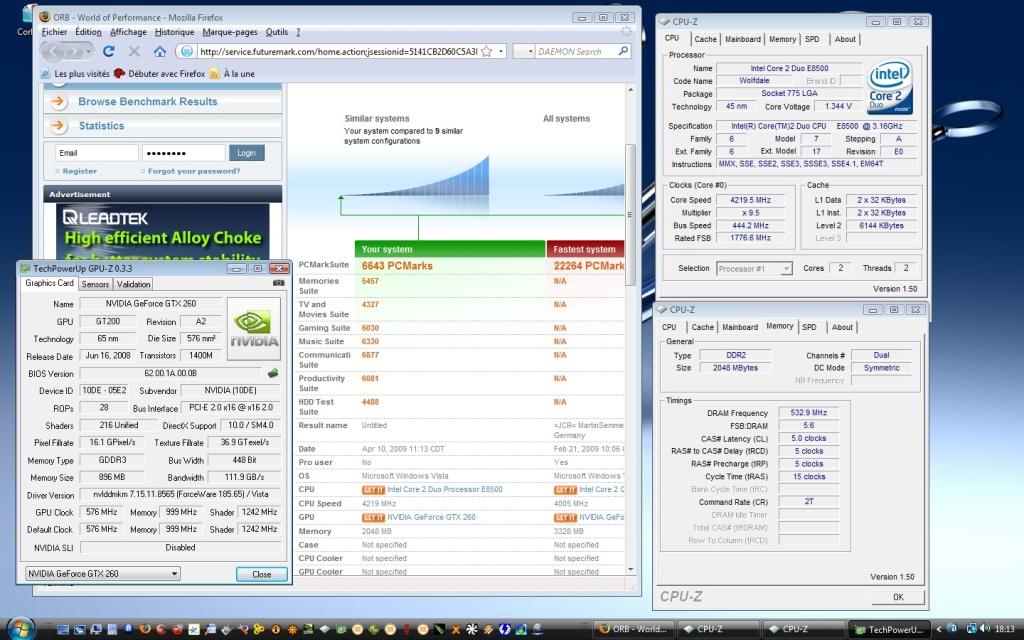The image size is (1024, 640).
Task: Click the DAEMON Search field
Action: (575, 51)
